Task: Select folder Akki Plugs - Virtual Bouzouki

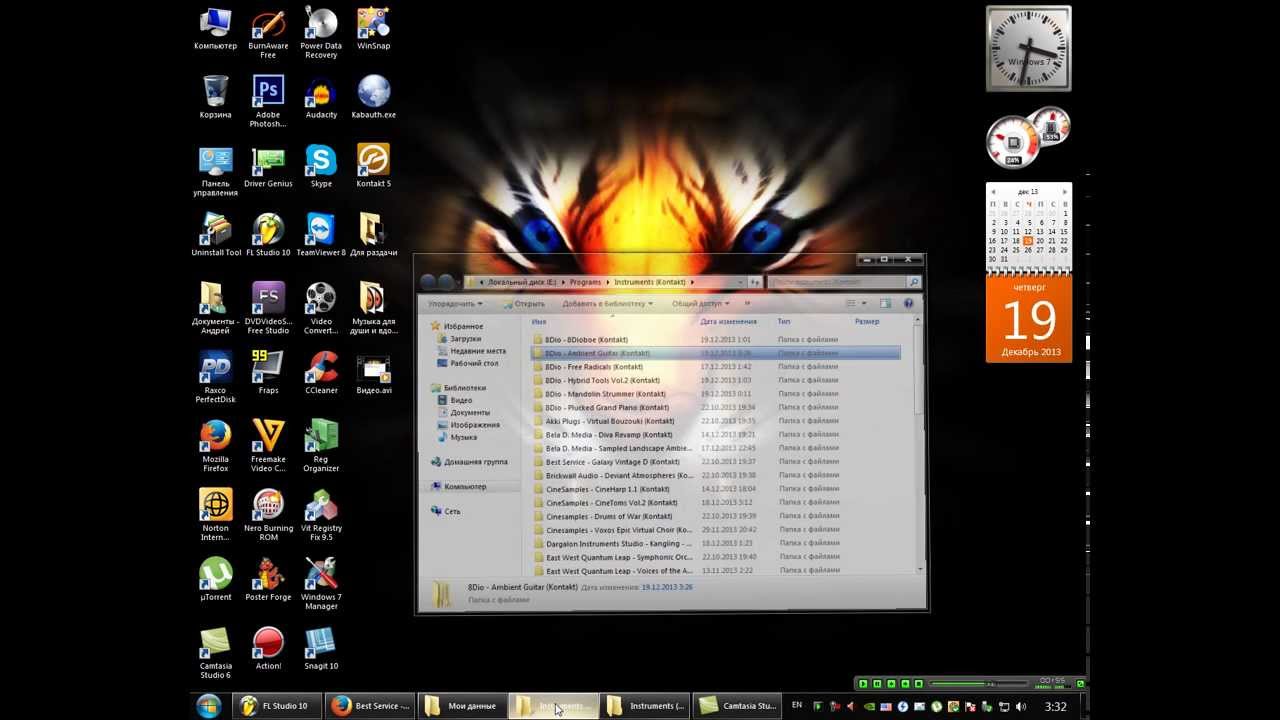Action: [716, 421]
